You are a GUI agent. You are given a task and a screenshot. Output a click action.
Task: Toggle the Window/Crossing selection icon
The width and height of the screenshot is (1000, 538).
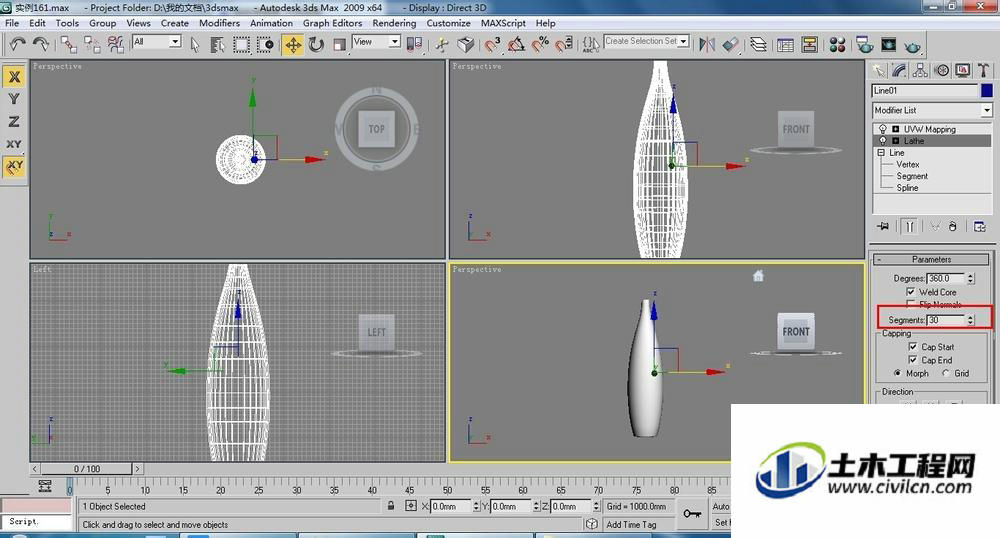265,44
